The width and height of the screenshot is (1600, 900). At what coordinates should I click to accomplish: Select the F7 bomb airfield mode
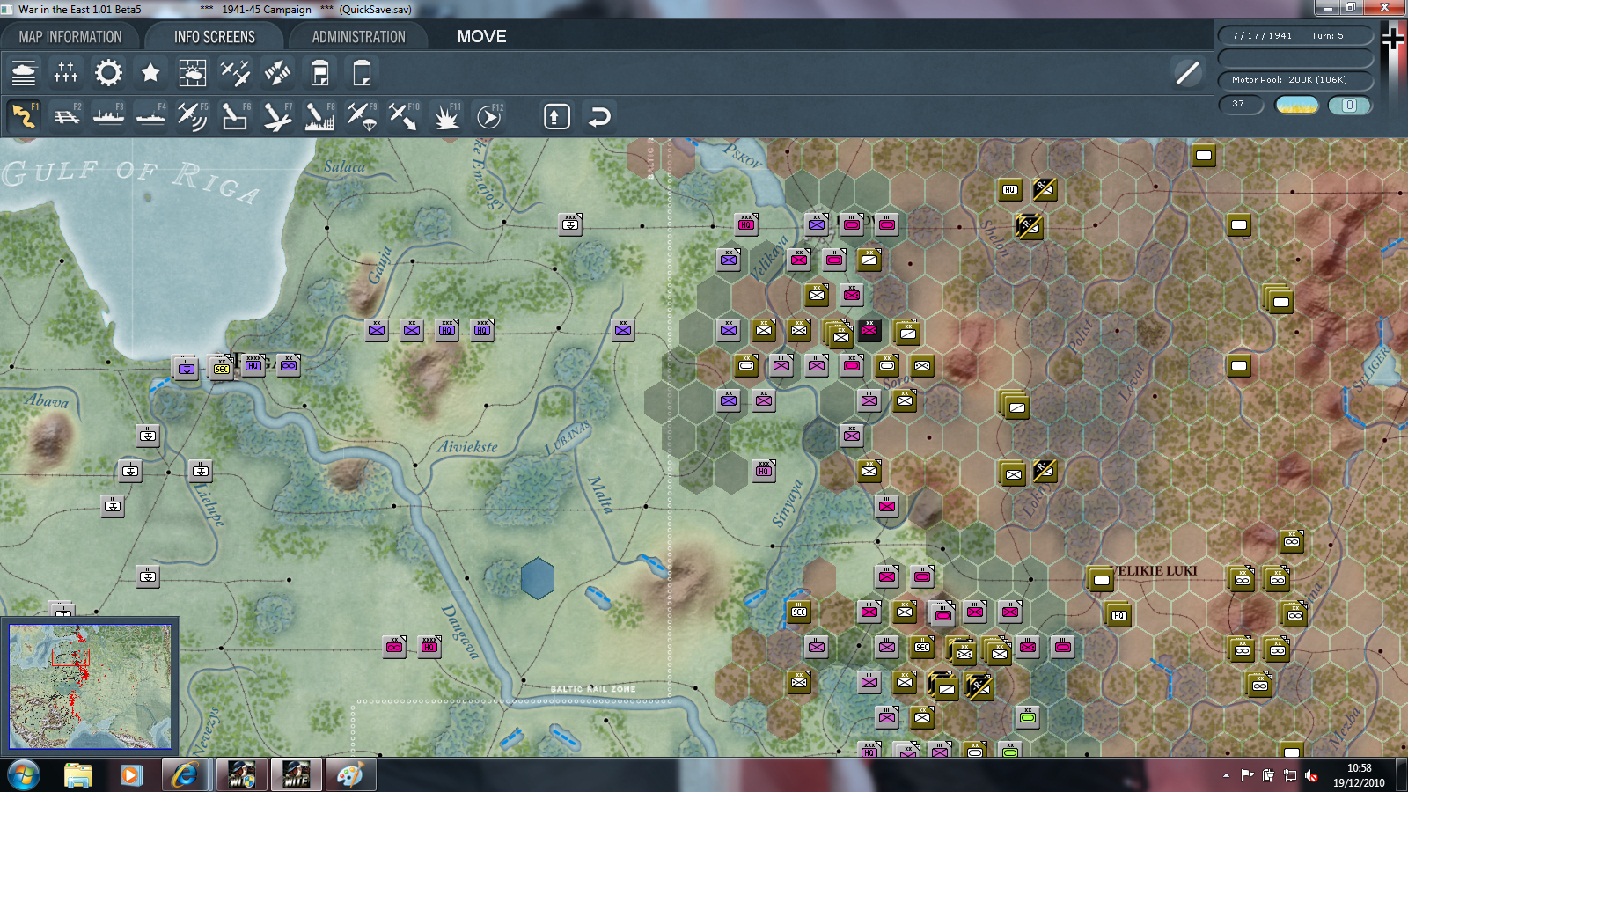pyautogui.click(x=277, y=116)
